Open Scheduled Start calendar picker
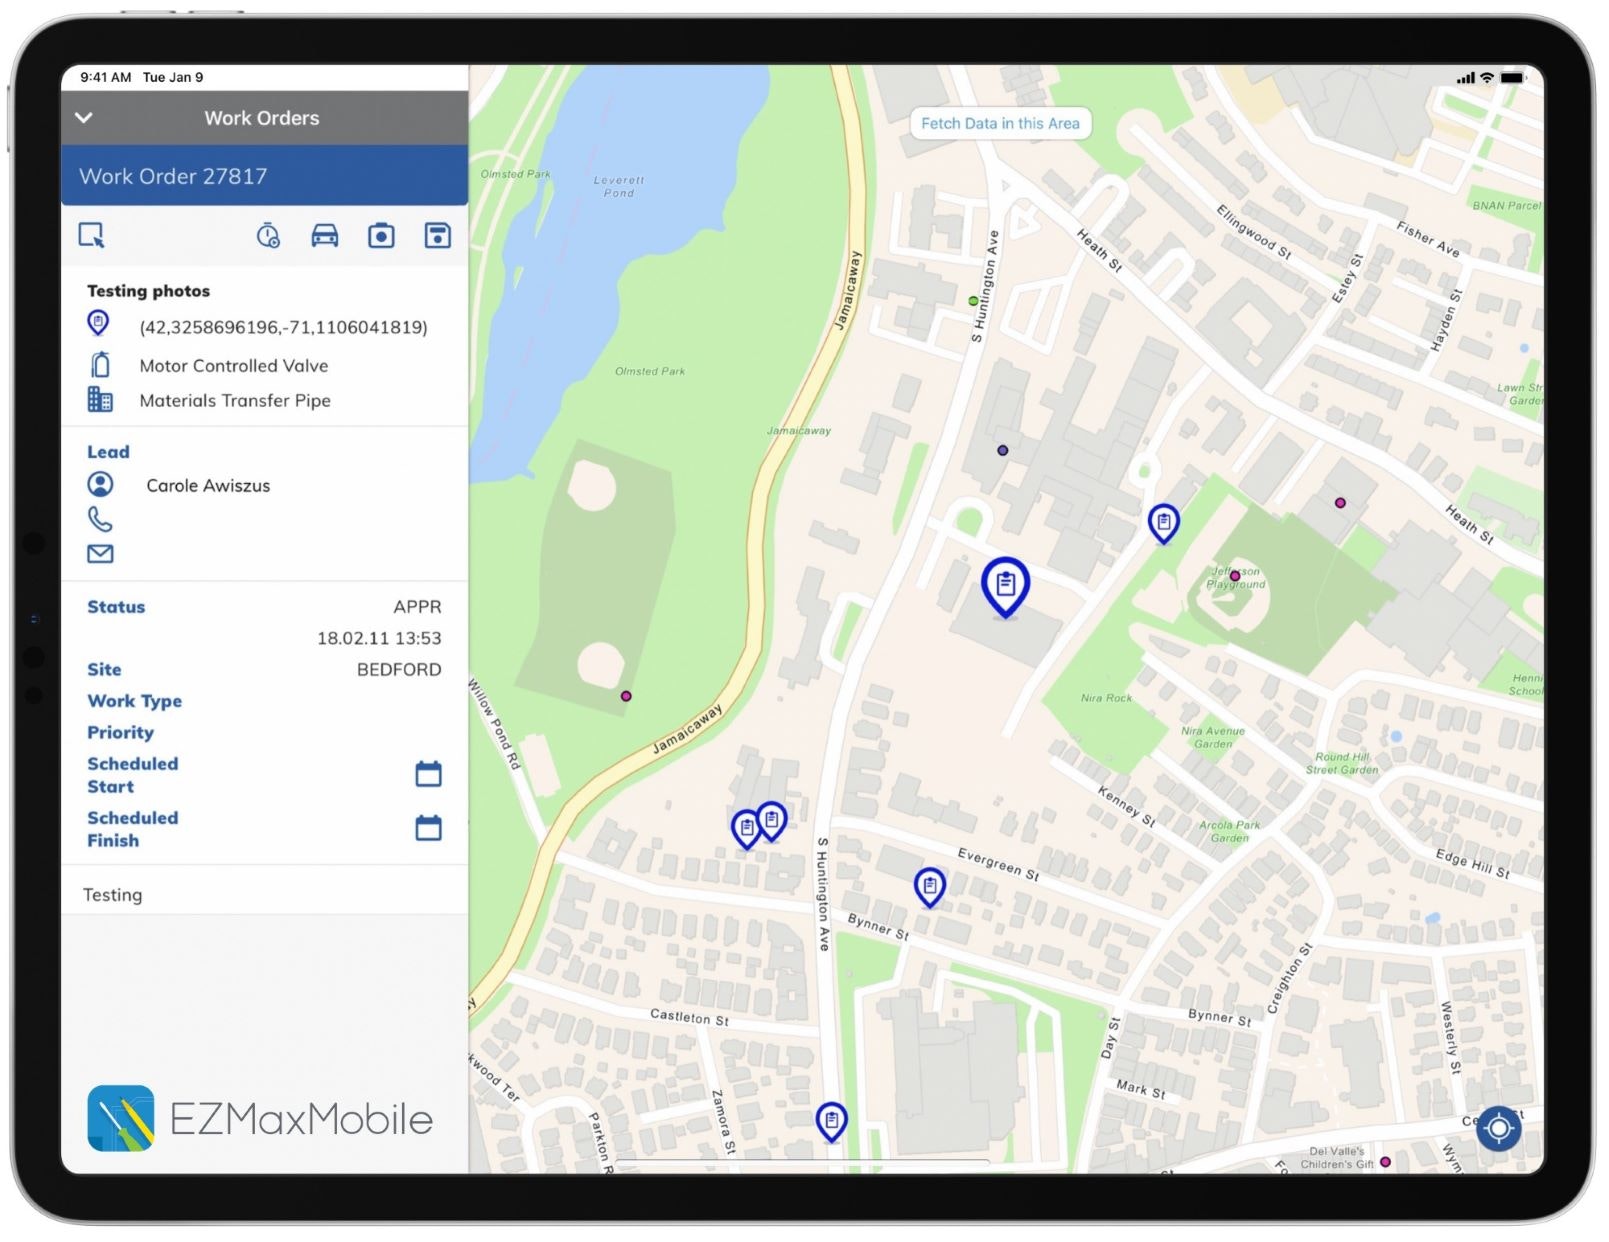The width and height of the screenshot is (1609, 1242). (428, 774)
